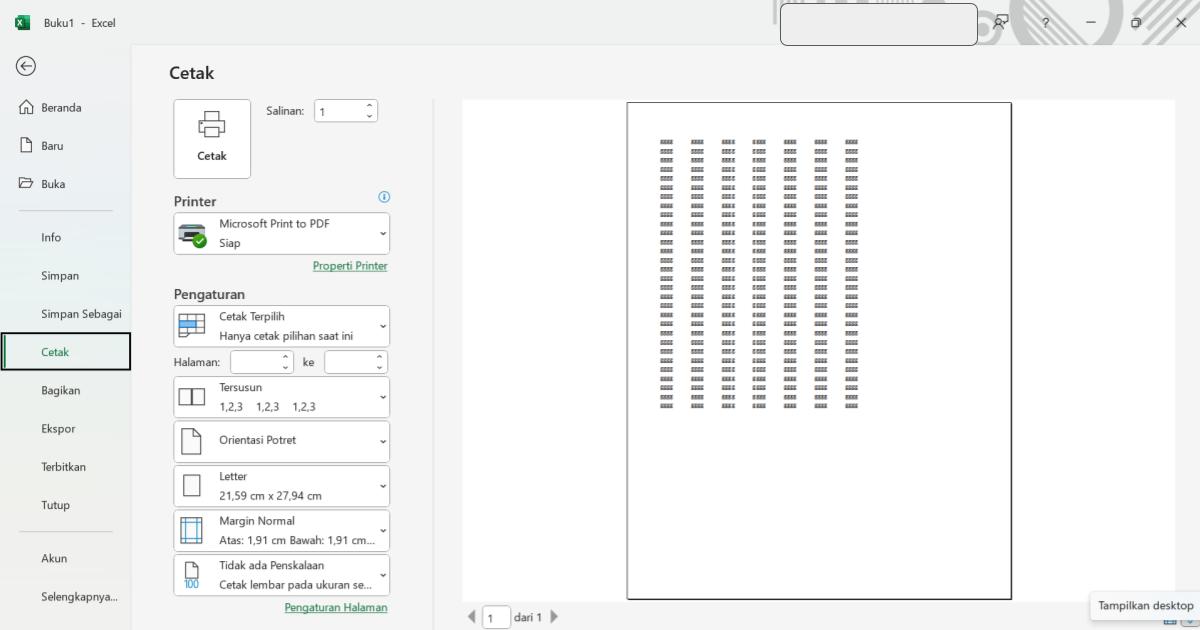Open Help question mark icon
This screenshot has width=1200, height=630.
[1045, 22]
